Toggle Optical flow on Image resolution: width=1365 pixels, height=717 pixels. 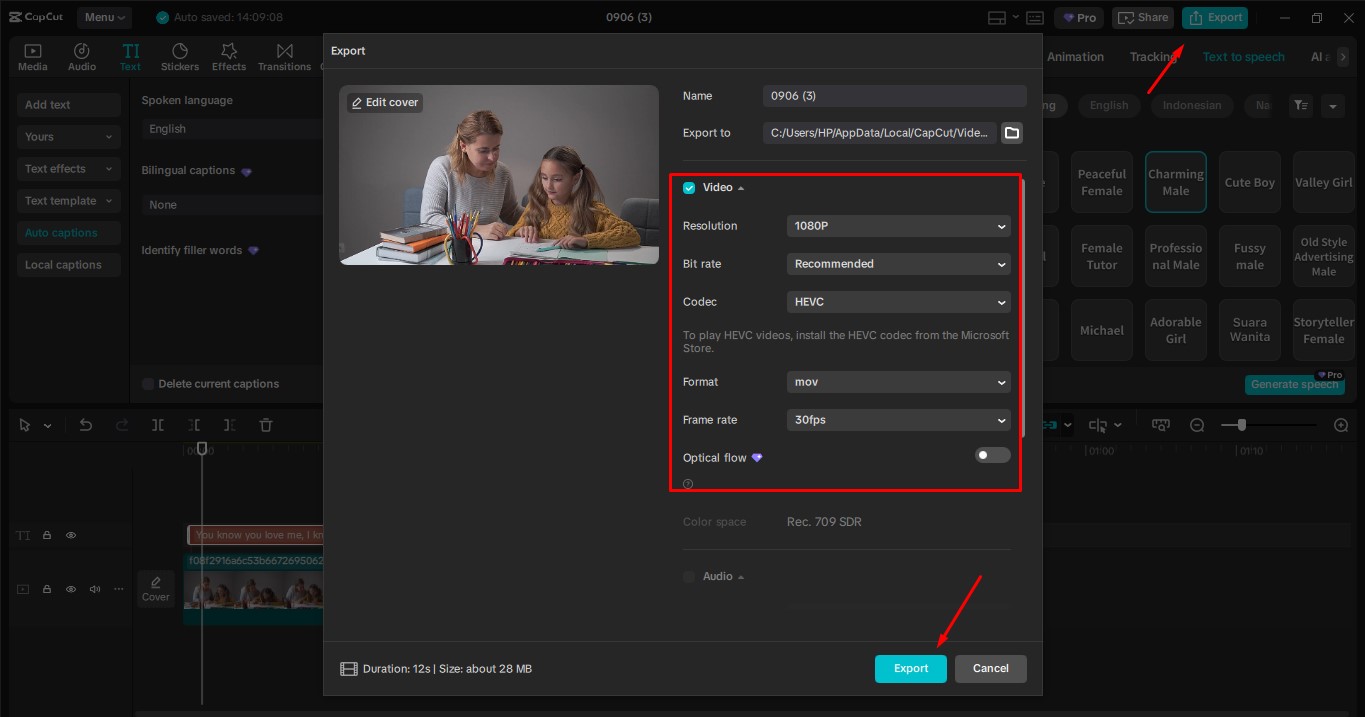coord(991,455)
